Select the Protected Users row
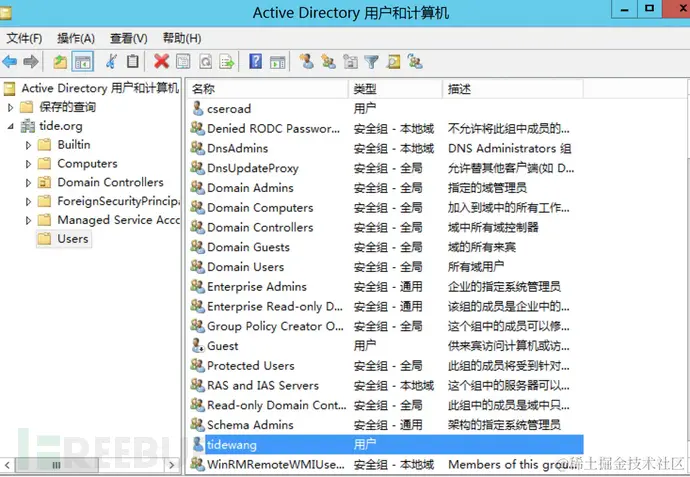Viewport: 690px width, 477px height. click(x=387, y=366)
